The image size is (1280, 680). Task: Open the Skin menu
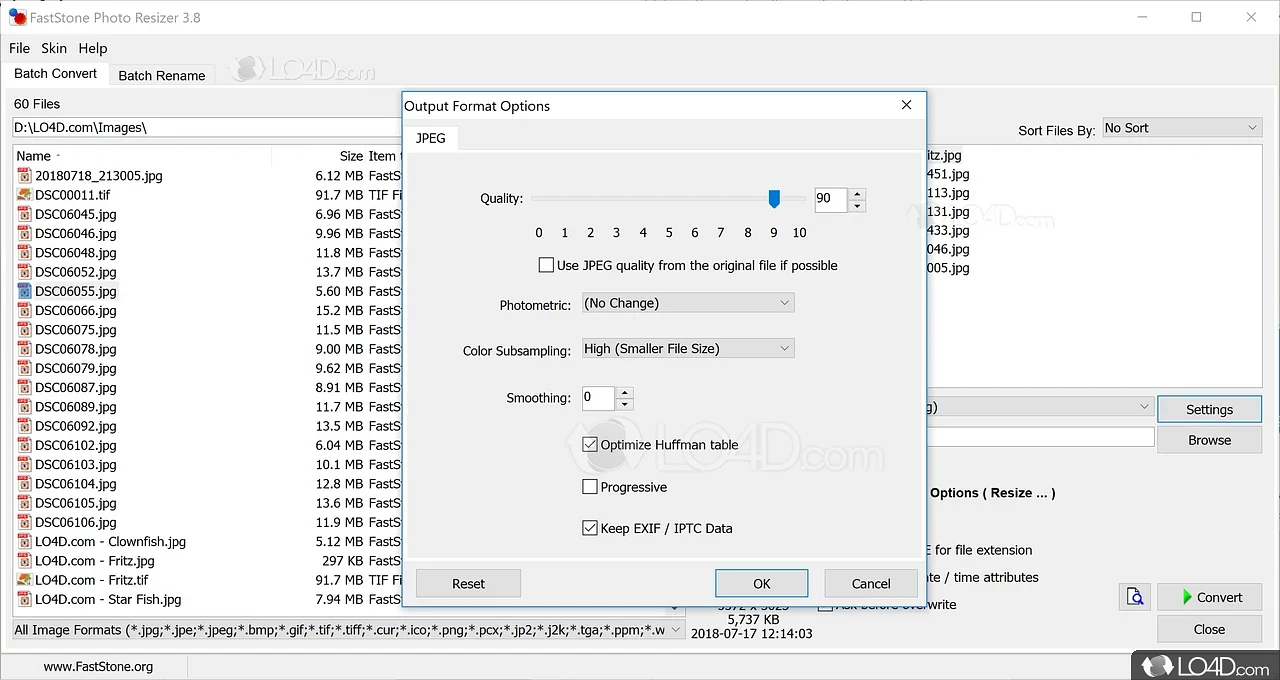click(x=54, y=48)
